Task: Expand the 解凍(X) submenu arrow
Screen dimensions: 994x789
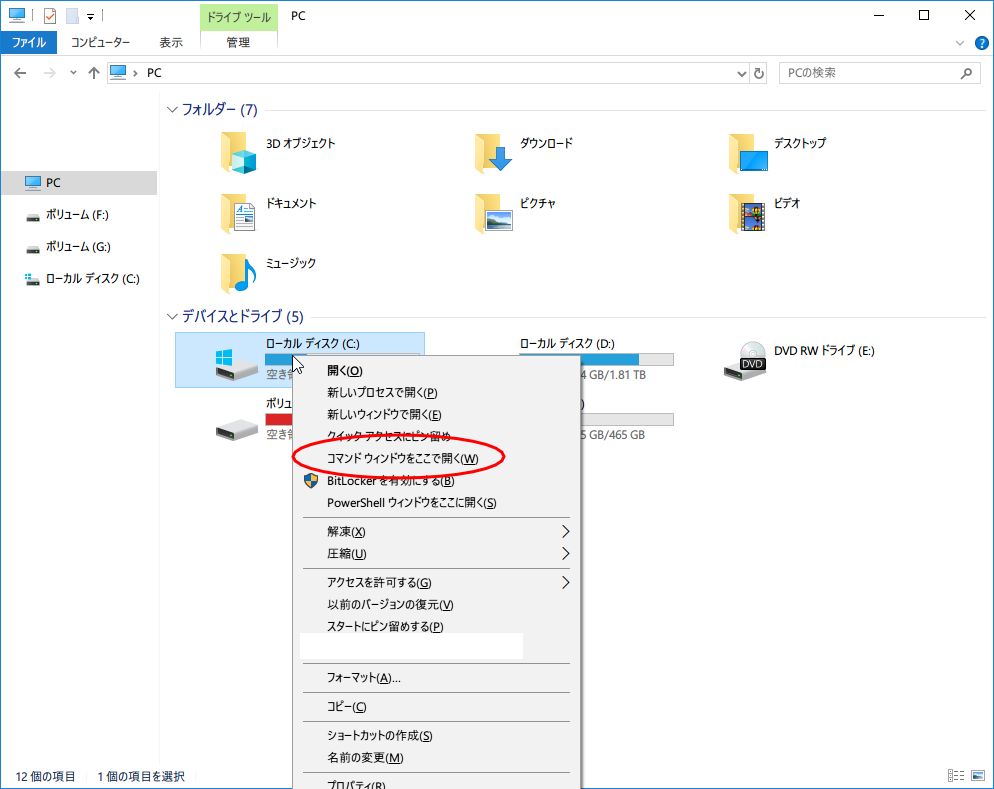Action: pos(564,531)
